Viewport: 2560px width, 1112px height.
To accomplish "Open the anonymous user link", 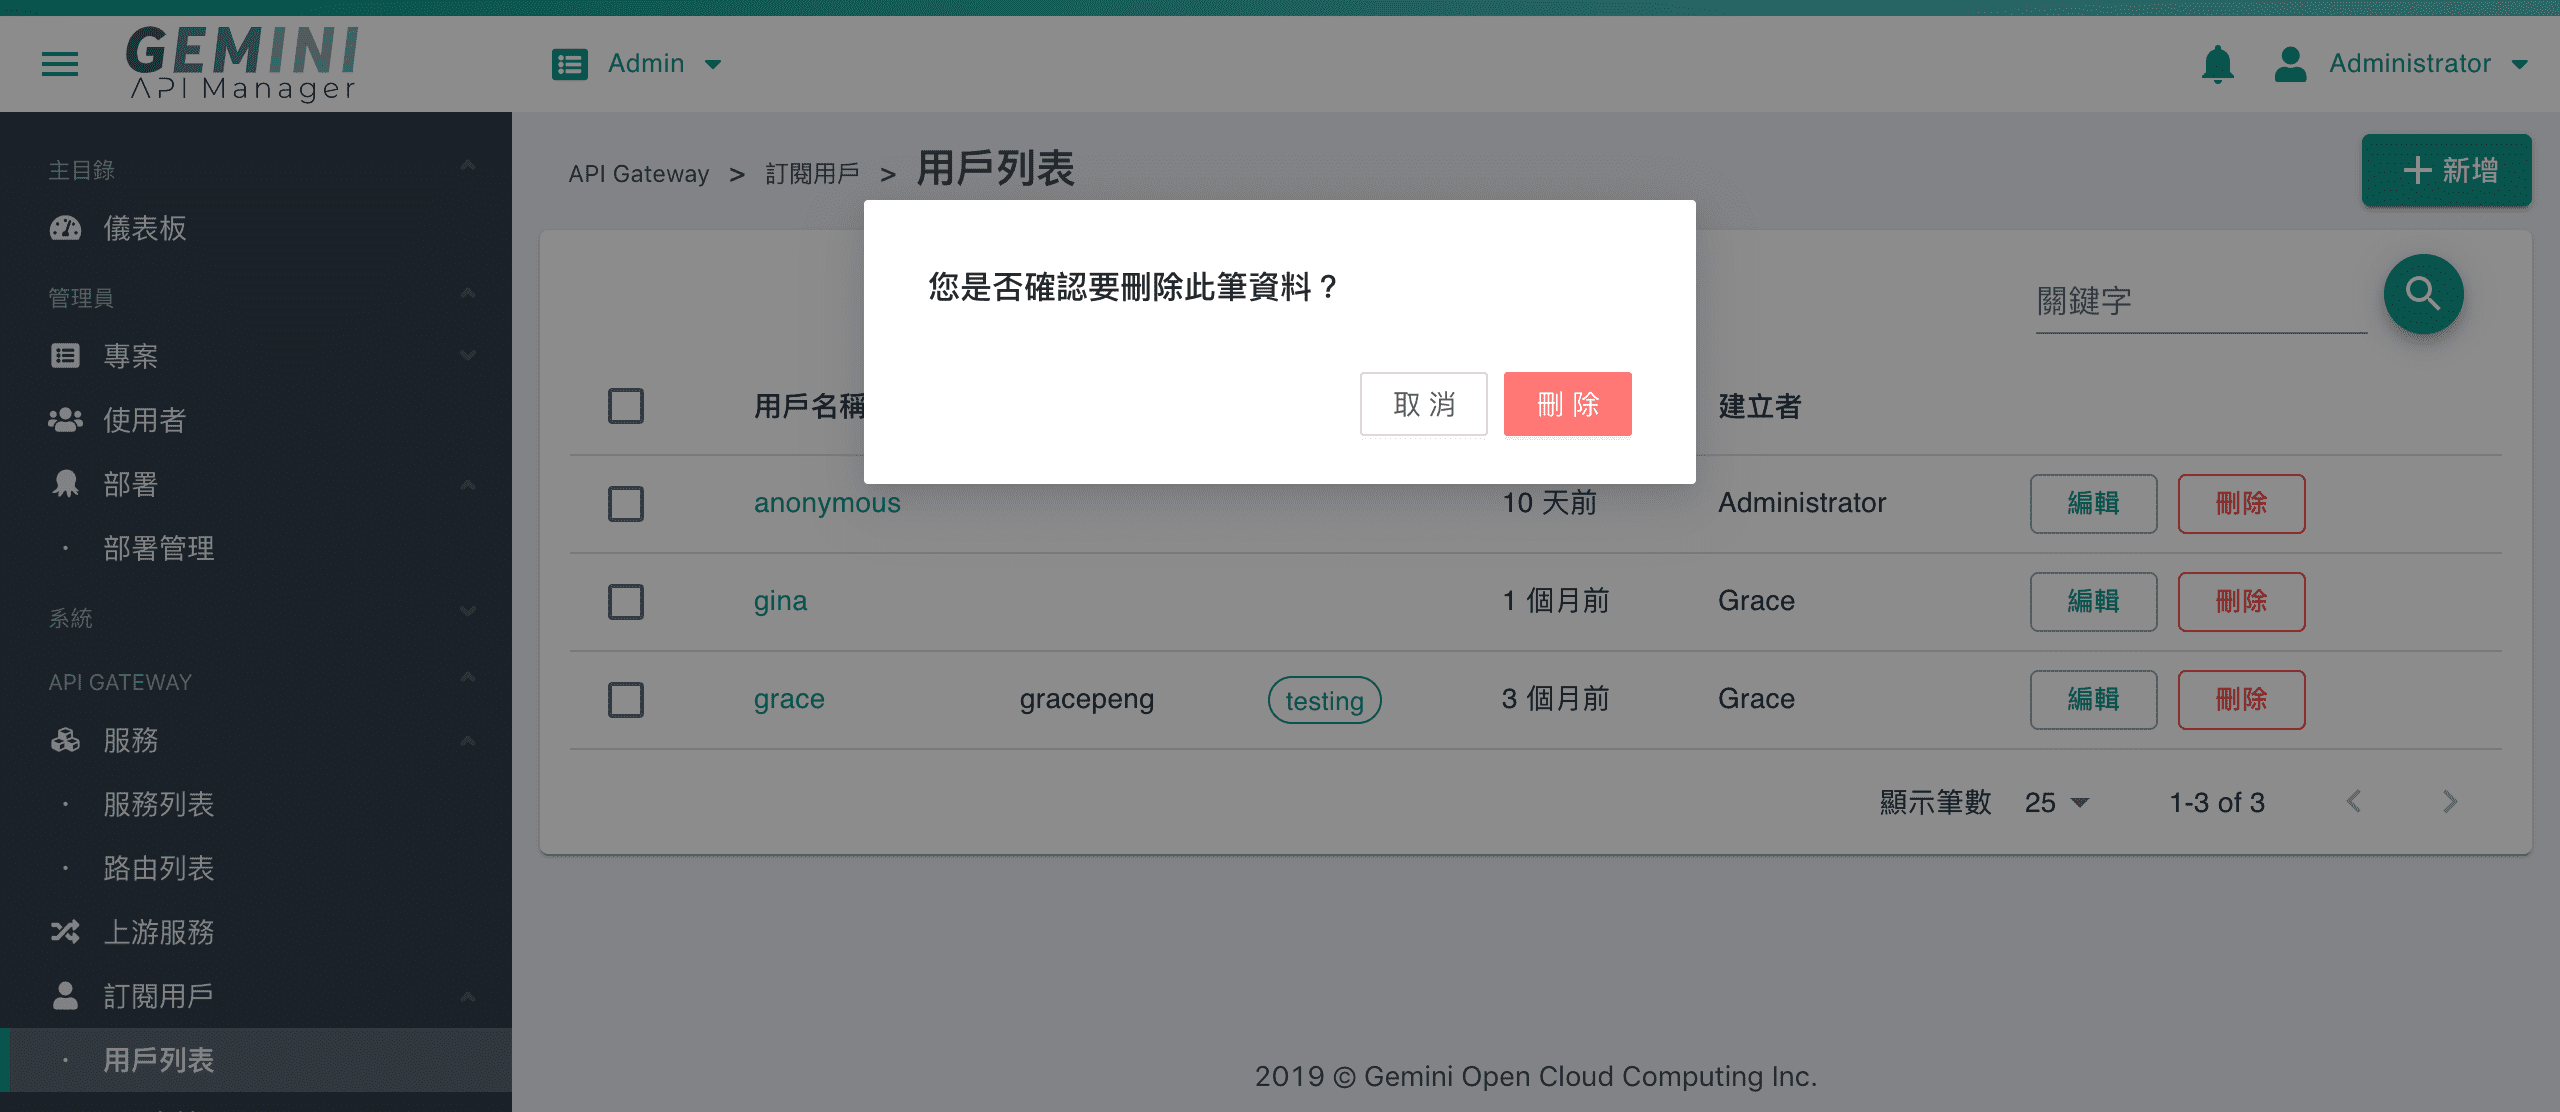I will coord(827,502).
